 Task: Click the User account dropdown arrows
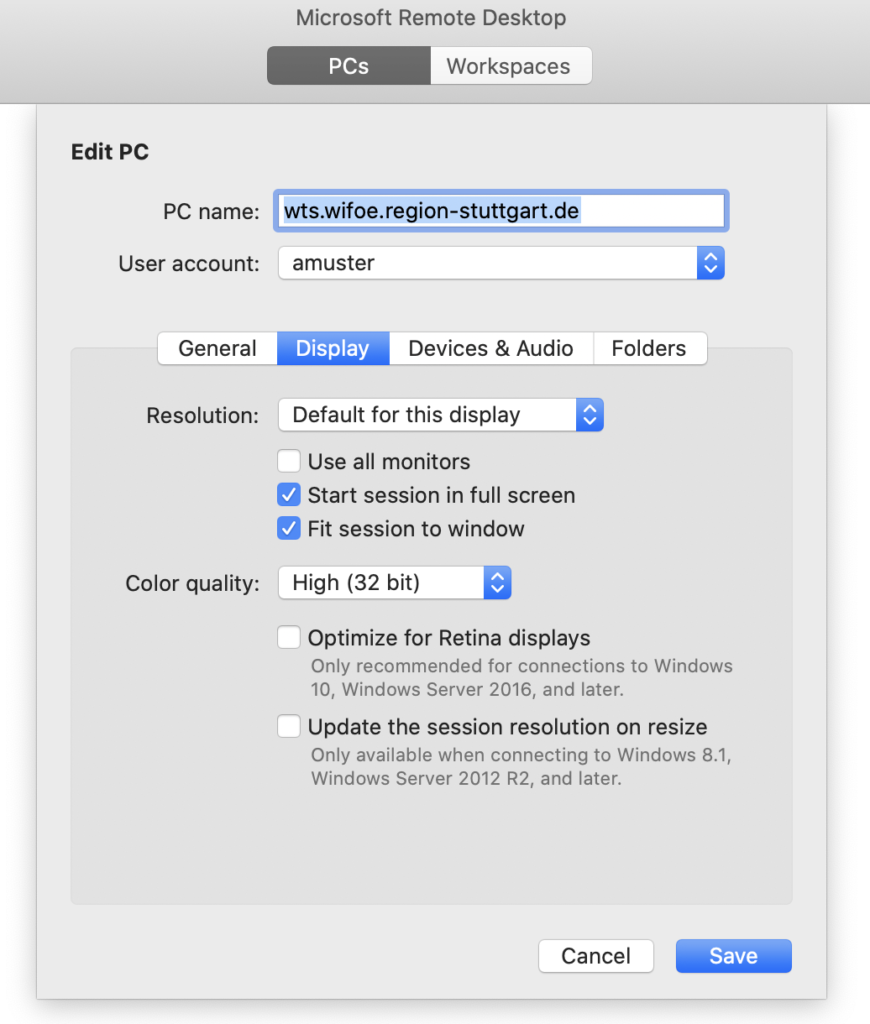pyautogui.click(x=710, y=264)
